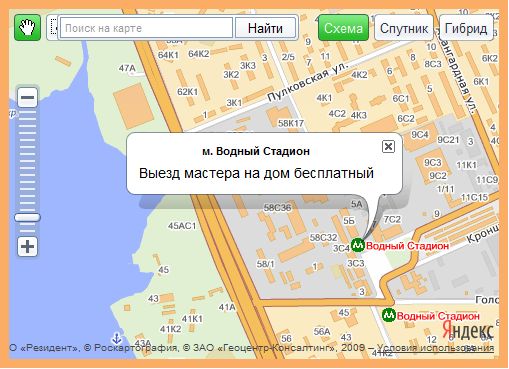
Task: Click the zoom slider handle
Action: coord(27,218)
